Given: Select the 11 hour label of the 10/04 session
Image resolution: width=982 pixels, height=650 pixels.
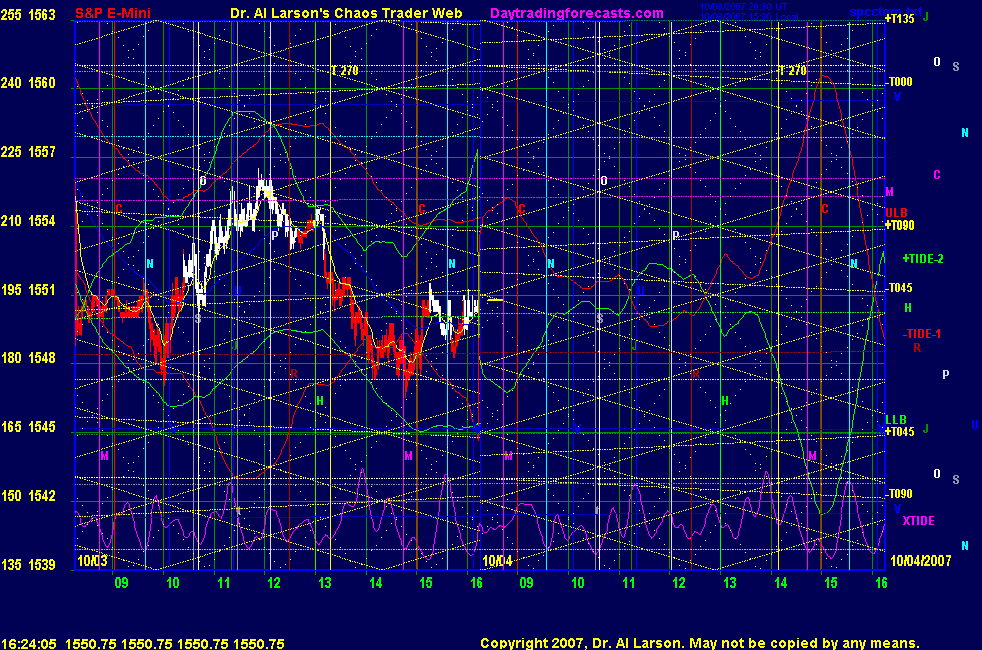Looking at the screenshot, I should pyautogui.click(x=628, y=583).
